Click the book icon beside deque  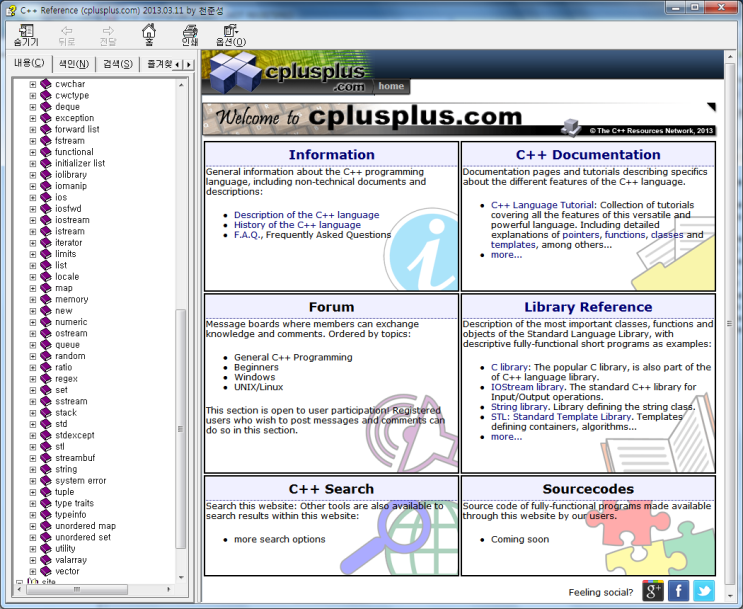[45, 107]
